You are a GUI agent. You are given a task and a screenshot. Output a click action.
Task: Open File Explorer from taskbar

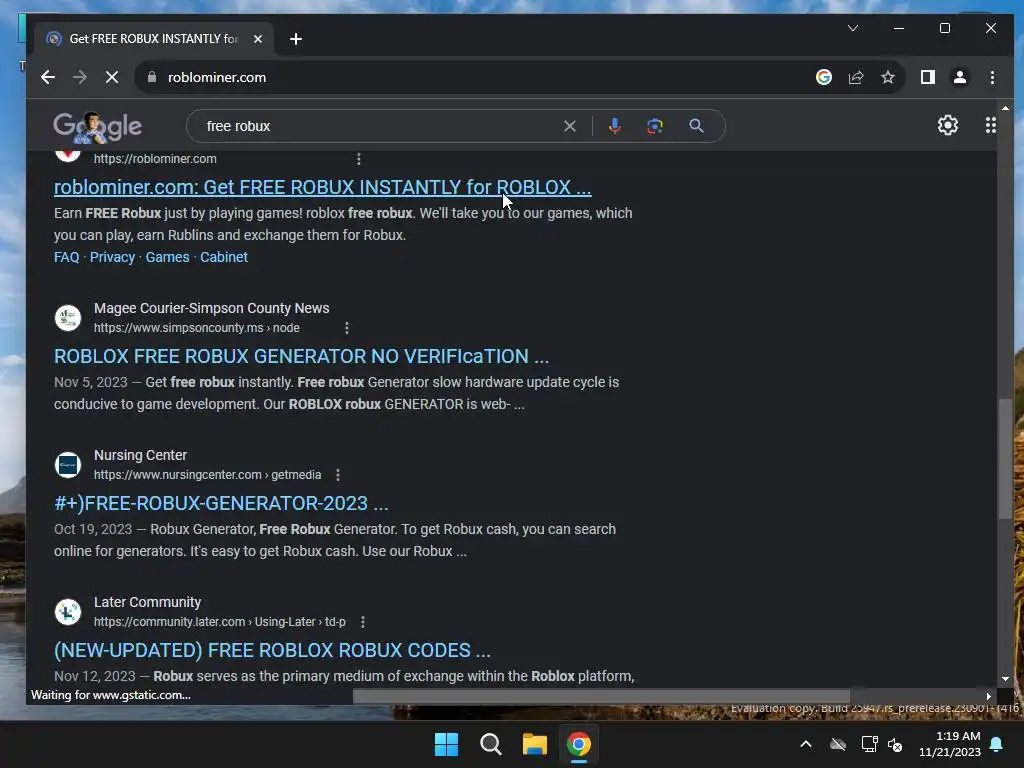[534, 744]
